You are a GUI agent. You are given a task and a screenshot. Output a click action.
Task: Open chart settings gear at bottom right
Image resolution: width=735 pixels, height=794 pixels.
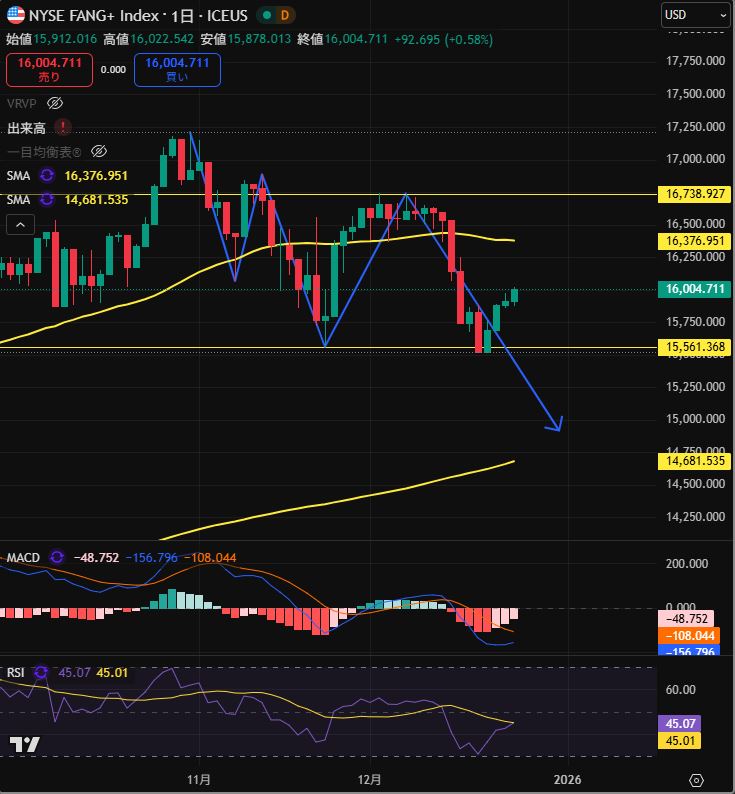pyautogui.click(x=697, y=778)
